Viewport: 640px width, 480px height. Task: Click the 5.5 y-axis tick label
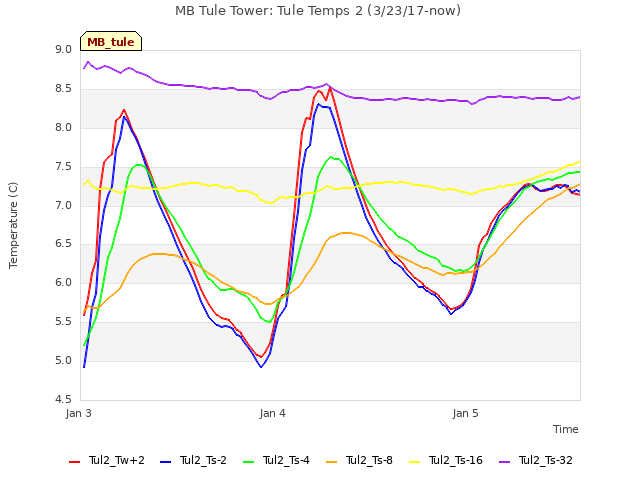pos(63,322)
